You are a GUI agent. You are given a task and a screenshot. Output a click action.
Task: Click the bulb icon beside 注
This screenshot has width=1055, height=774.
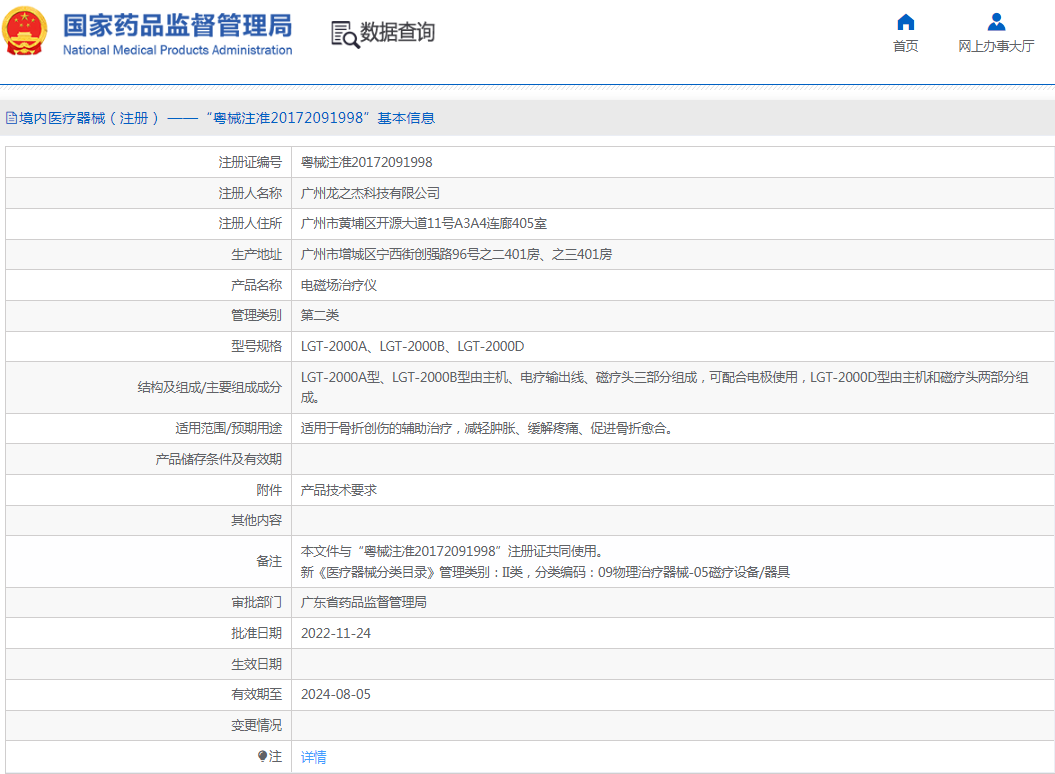262,757
